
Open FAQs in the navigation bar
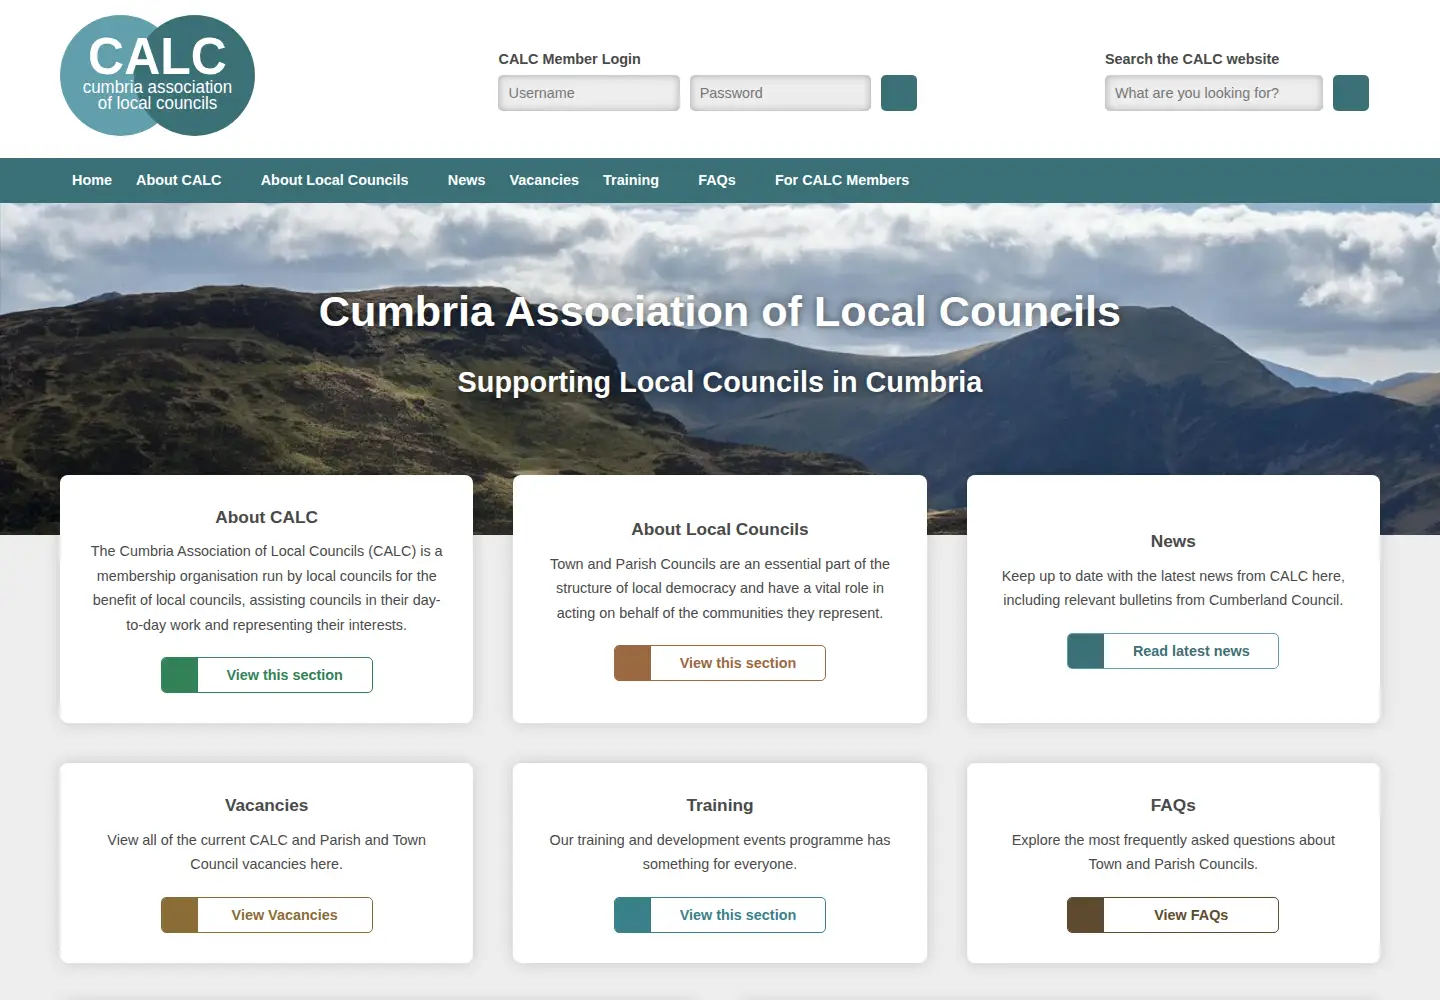coord(717,180)
